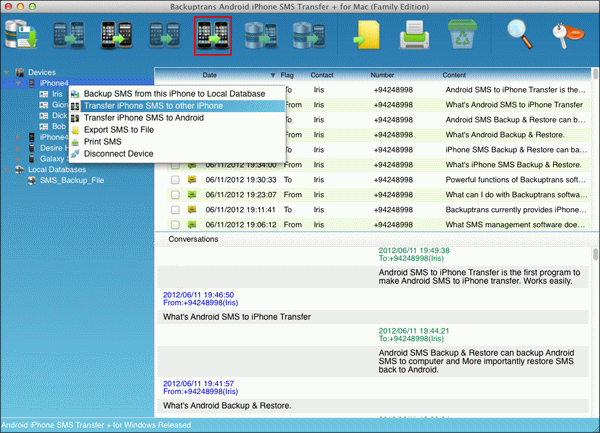Viewport: 600px width, 433px height.
Task: Click the printer toolbar icon
Action: 414,35
